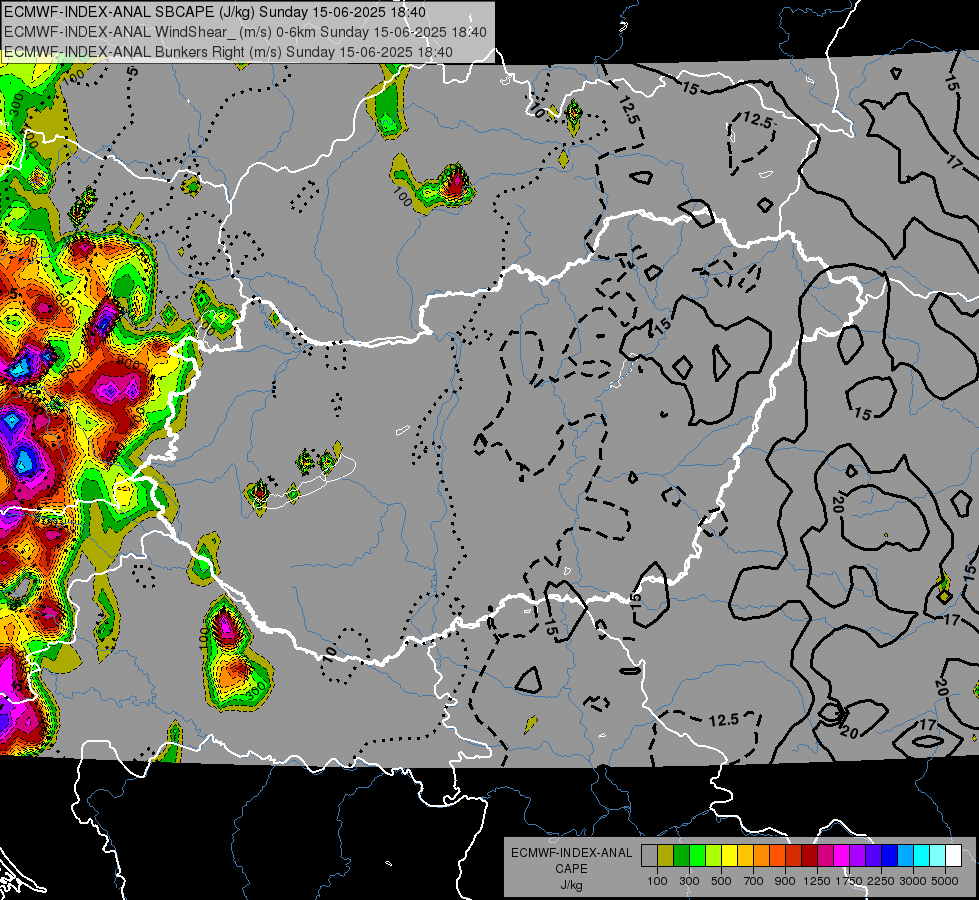Pick the lime yellow-green legend swatch
This screenshot has height=900, width=979.
tap(713, 855)
